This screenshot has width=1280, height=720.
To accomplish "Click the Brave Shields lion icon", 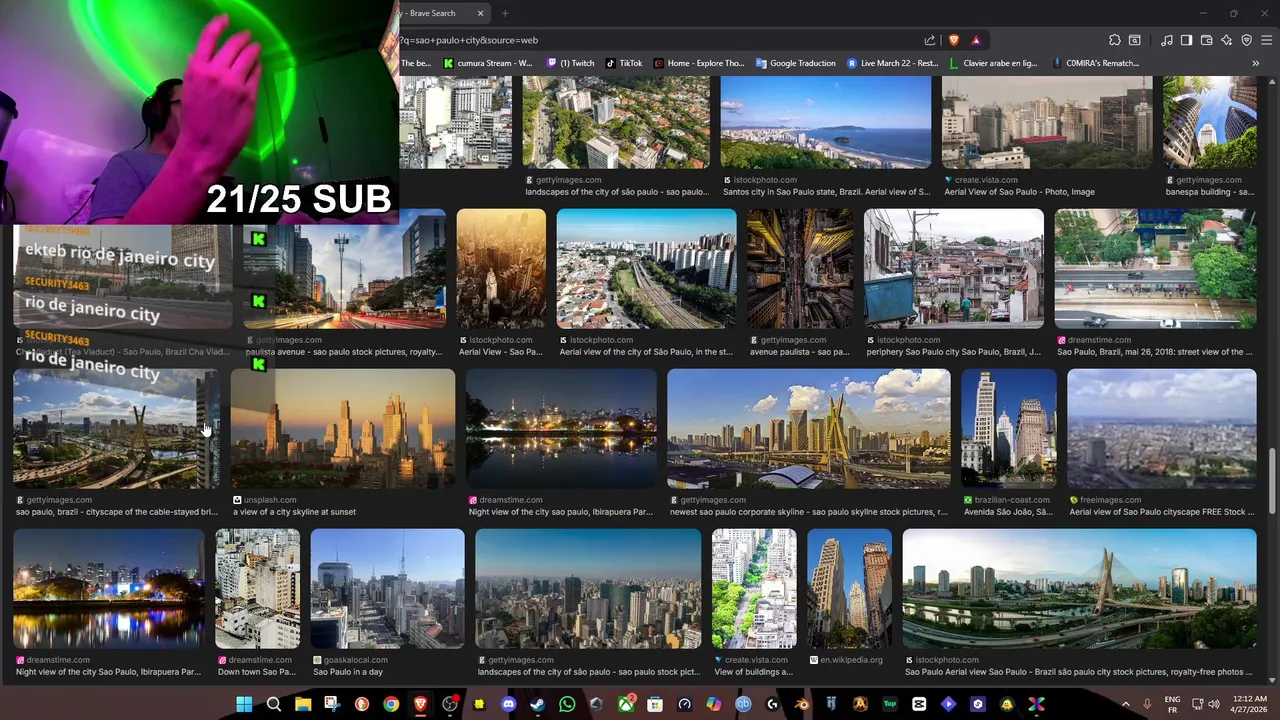I will click(x=953, y=40).
